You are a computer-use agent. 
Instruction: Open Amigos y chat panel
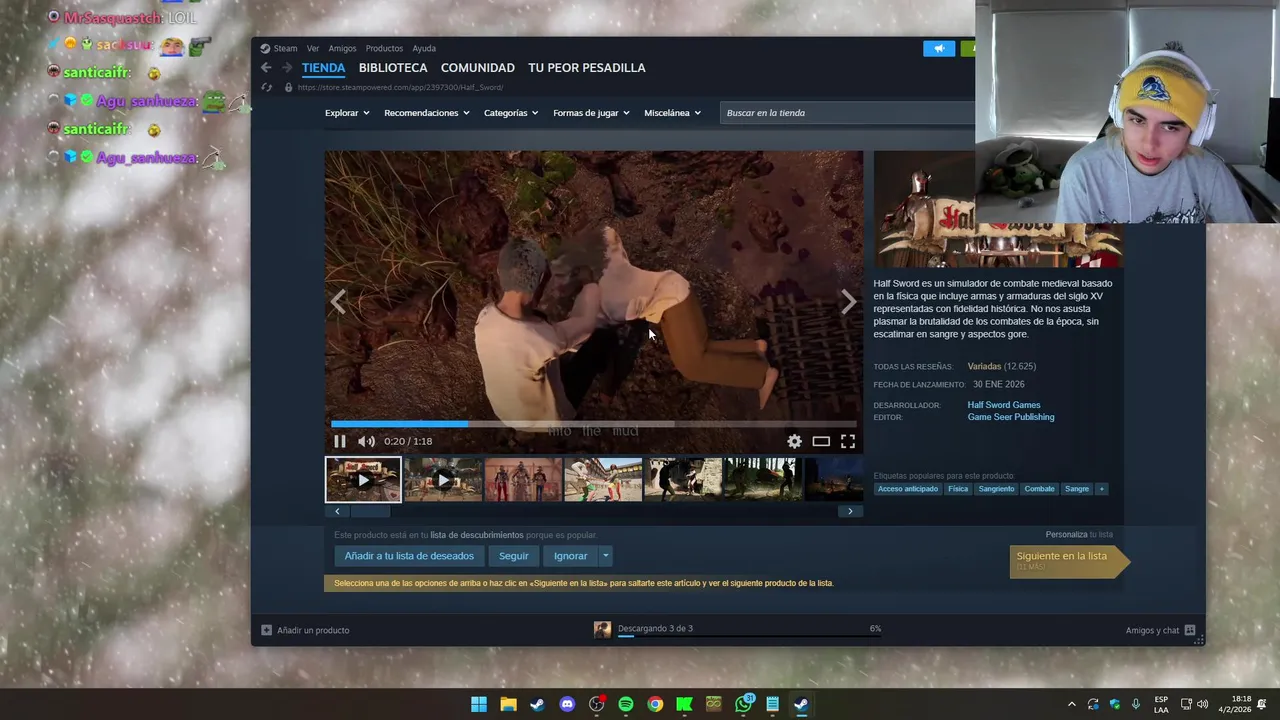1160,630
